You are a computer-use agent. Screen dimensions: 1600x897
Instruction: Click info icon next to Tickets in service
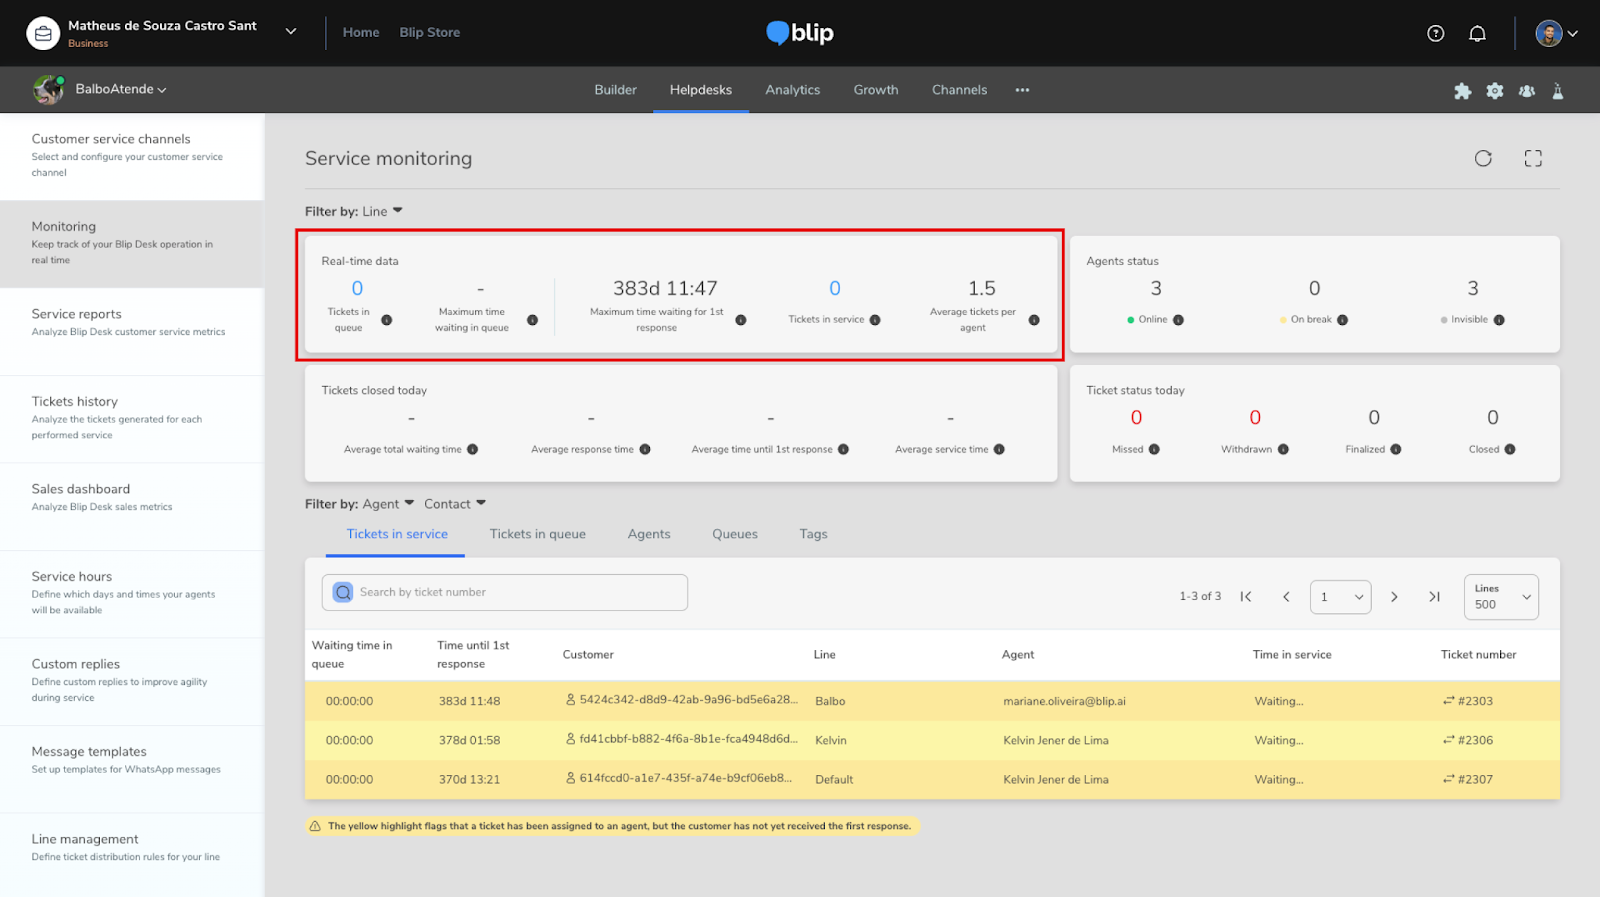point(875,320)
